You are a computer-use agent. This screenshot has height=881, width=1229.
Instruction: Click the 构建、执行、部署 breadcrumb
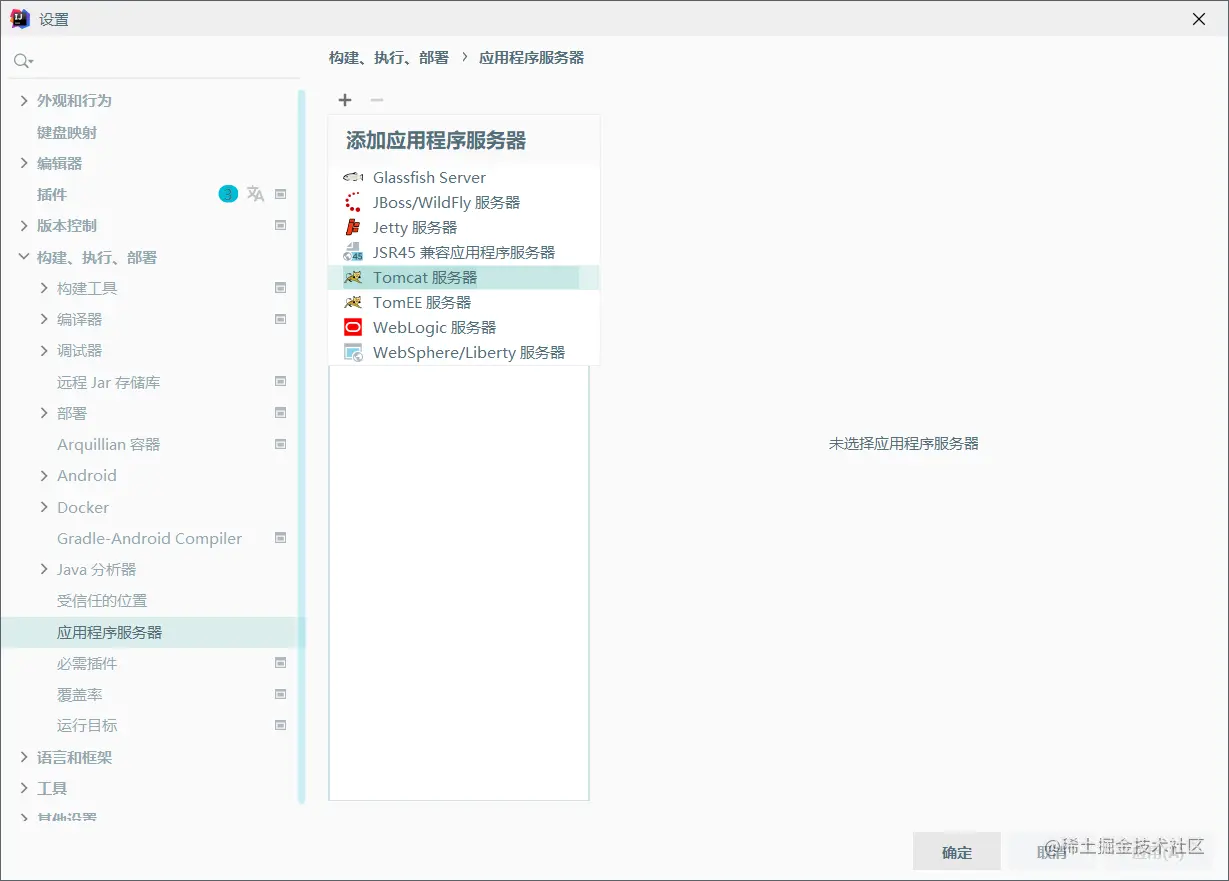389,58
